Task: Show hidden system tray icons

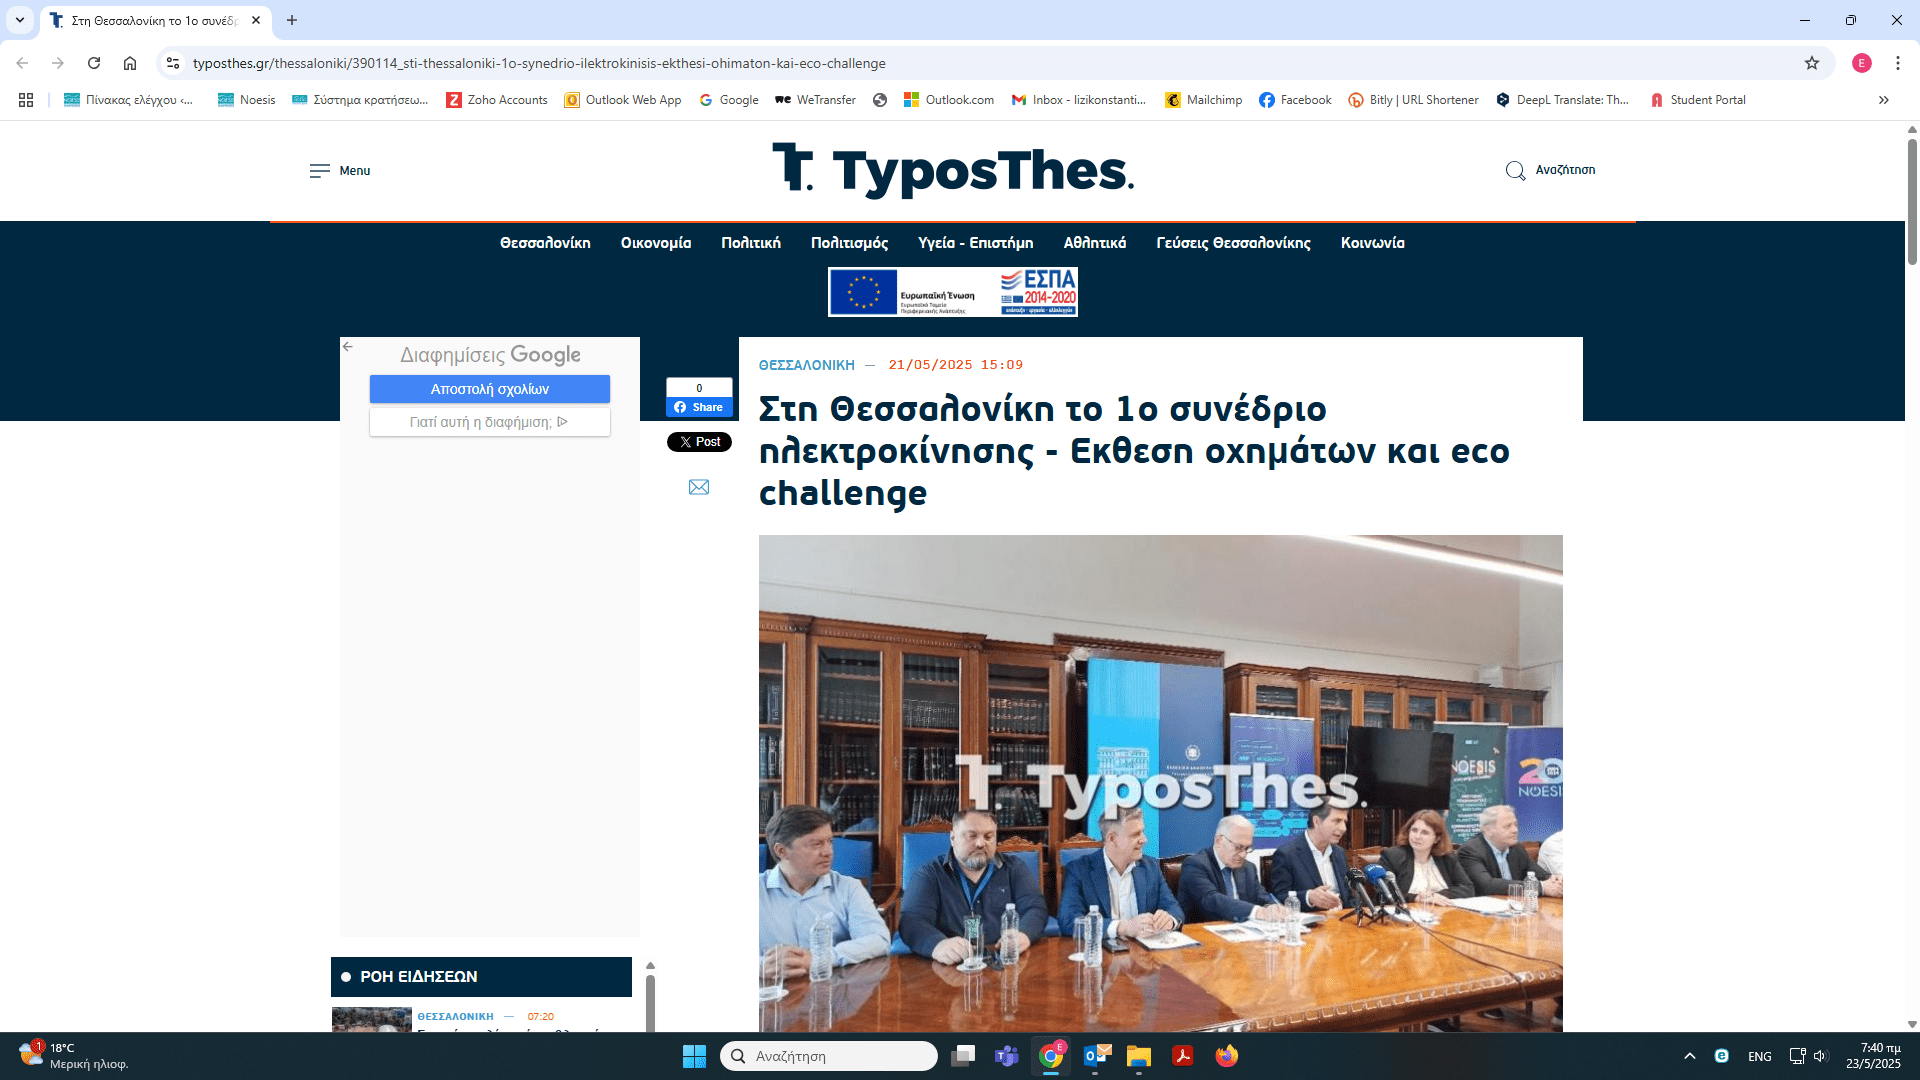Action: (1689, 1056)
